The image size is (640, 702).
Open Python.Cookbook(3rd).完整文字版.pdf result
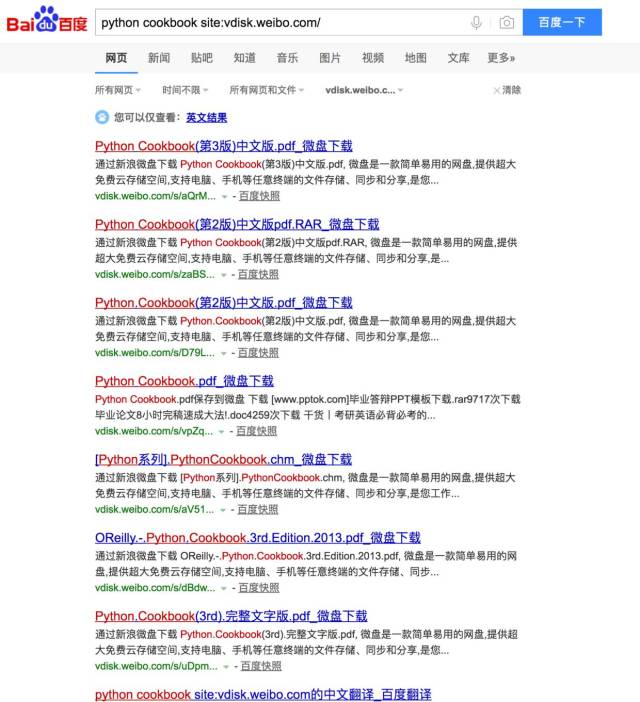click(231, 616)
